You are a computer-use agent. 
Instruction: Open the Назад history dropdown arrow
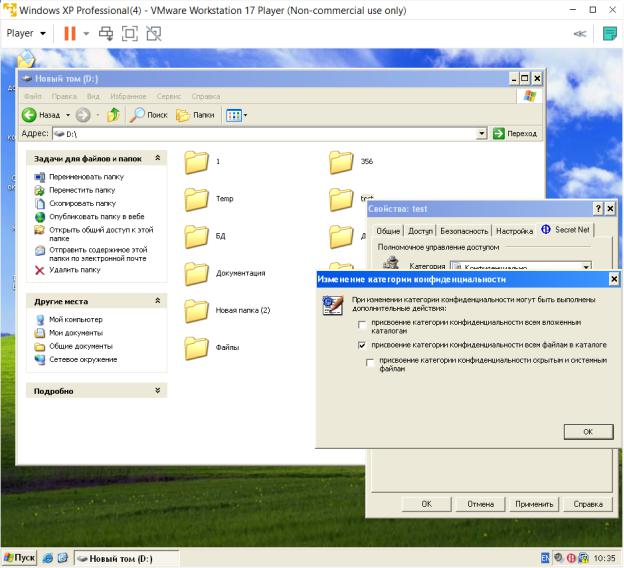[68, 115]
